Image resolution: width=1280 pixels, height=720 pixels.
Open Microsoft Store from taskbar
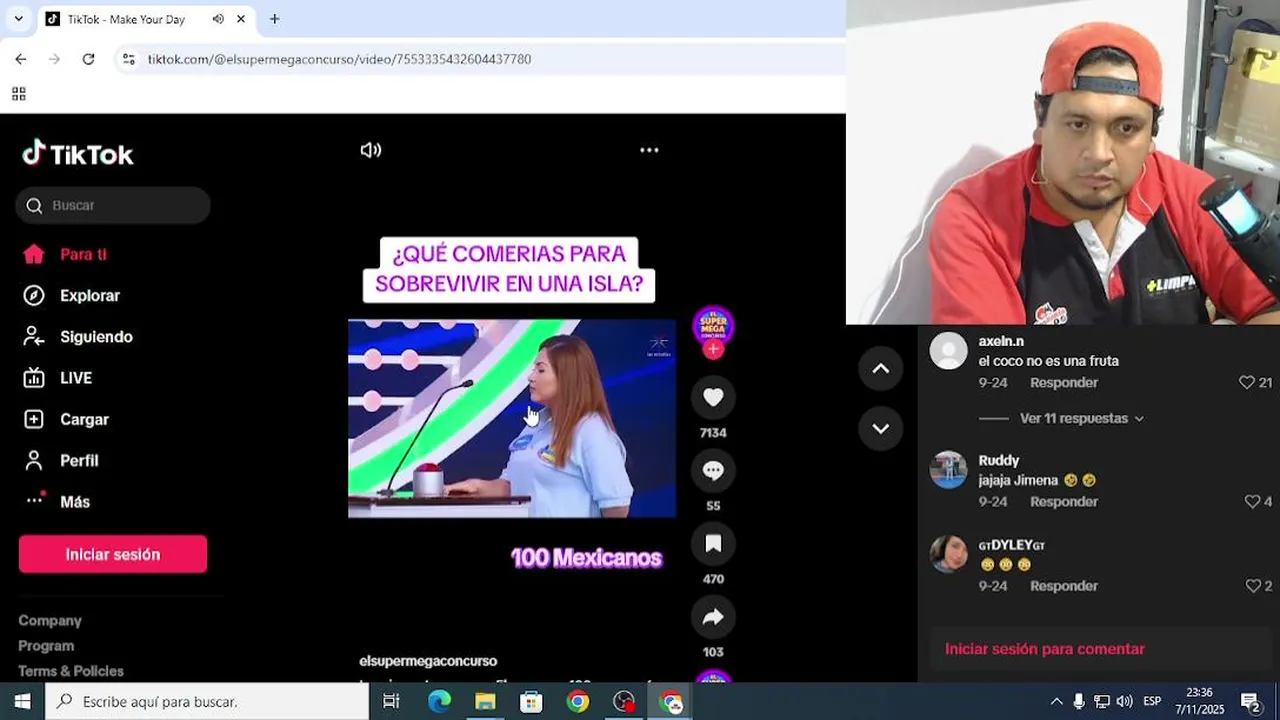point(531,701)
